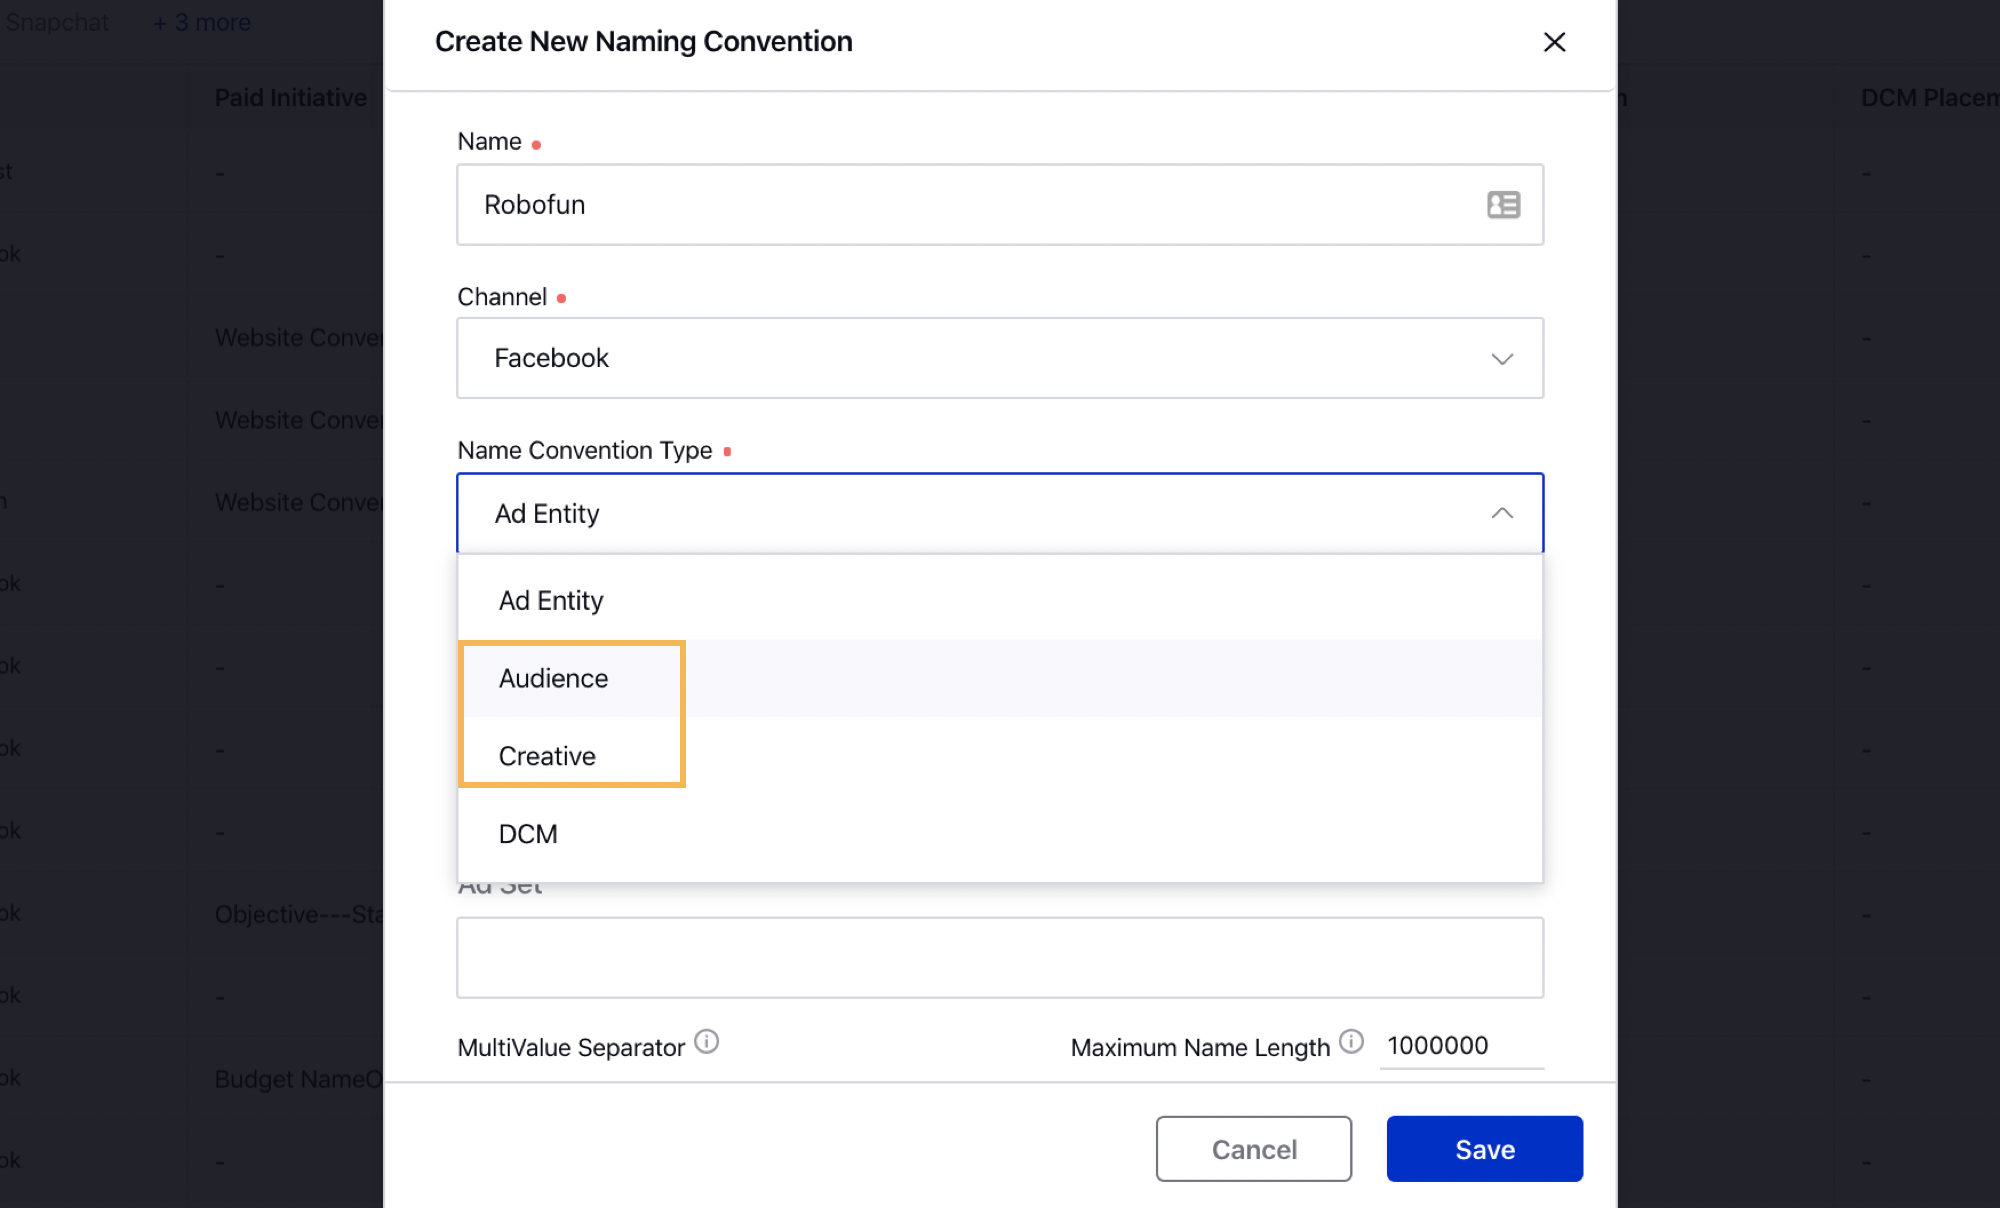Select 'Creative' from convention type list
This screenshot has width=2000, height=1208.
(546, 755)
